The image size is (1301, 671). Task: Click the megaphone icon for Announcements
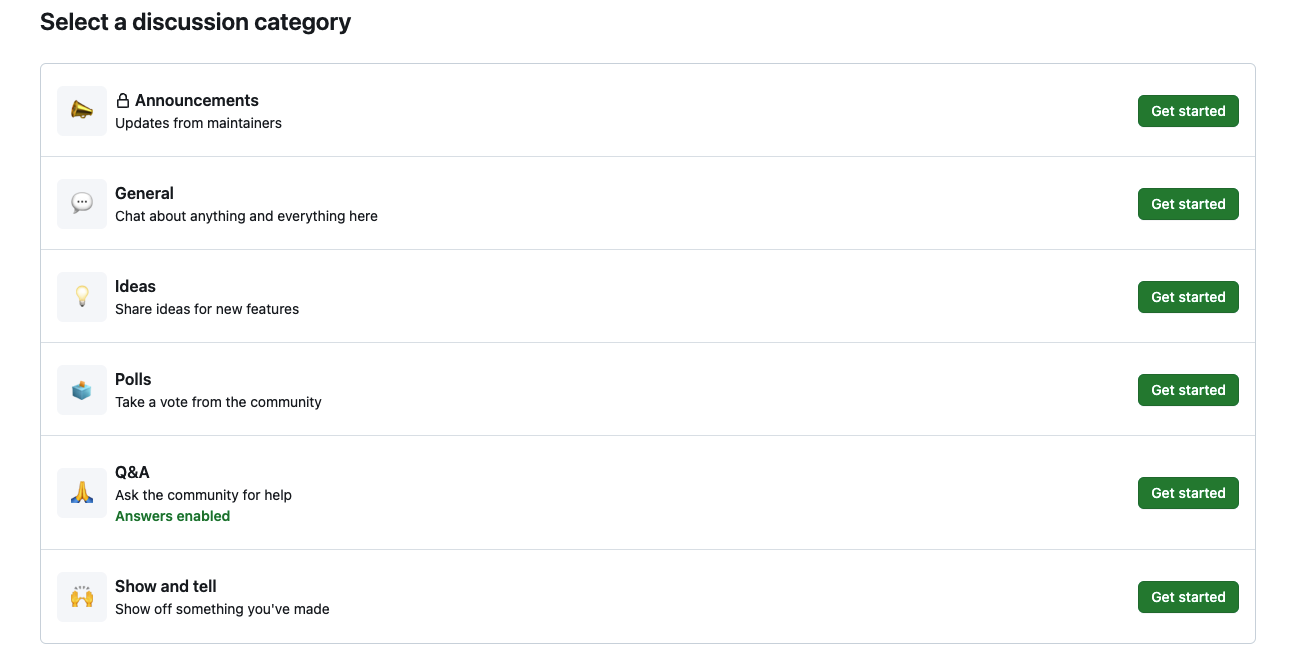(x=82, y=111)
